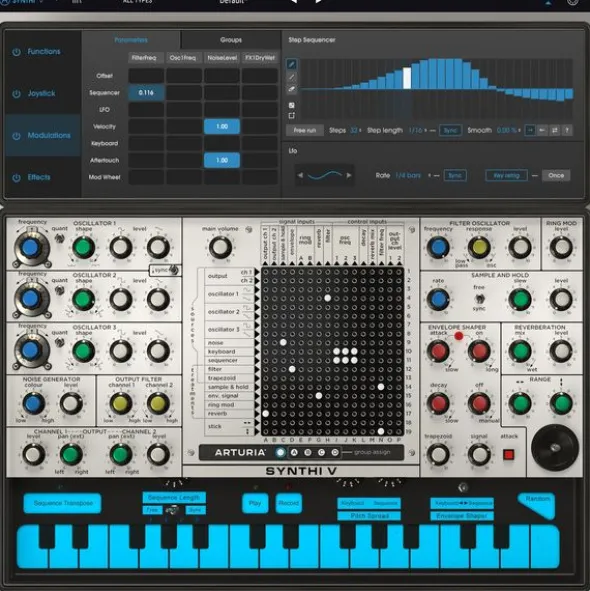
Task: Open the NoiseLevel parameter selector
Action: tap(222, 58)
